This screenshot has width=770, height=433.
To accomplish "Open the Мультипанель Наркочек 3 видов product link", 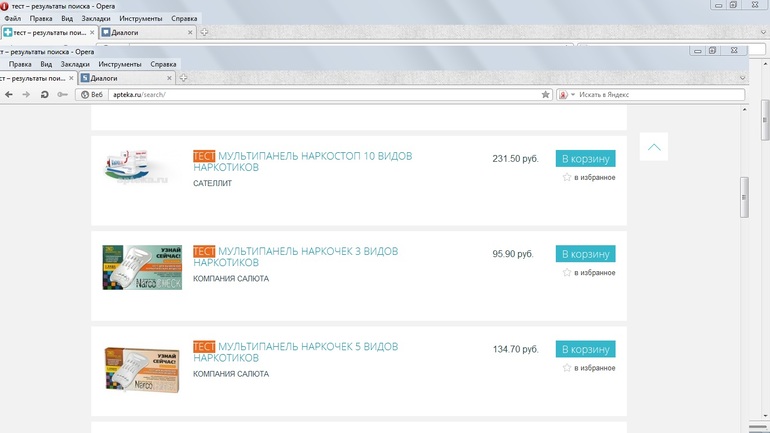I will coord(296,256).
